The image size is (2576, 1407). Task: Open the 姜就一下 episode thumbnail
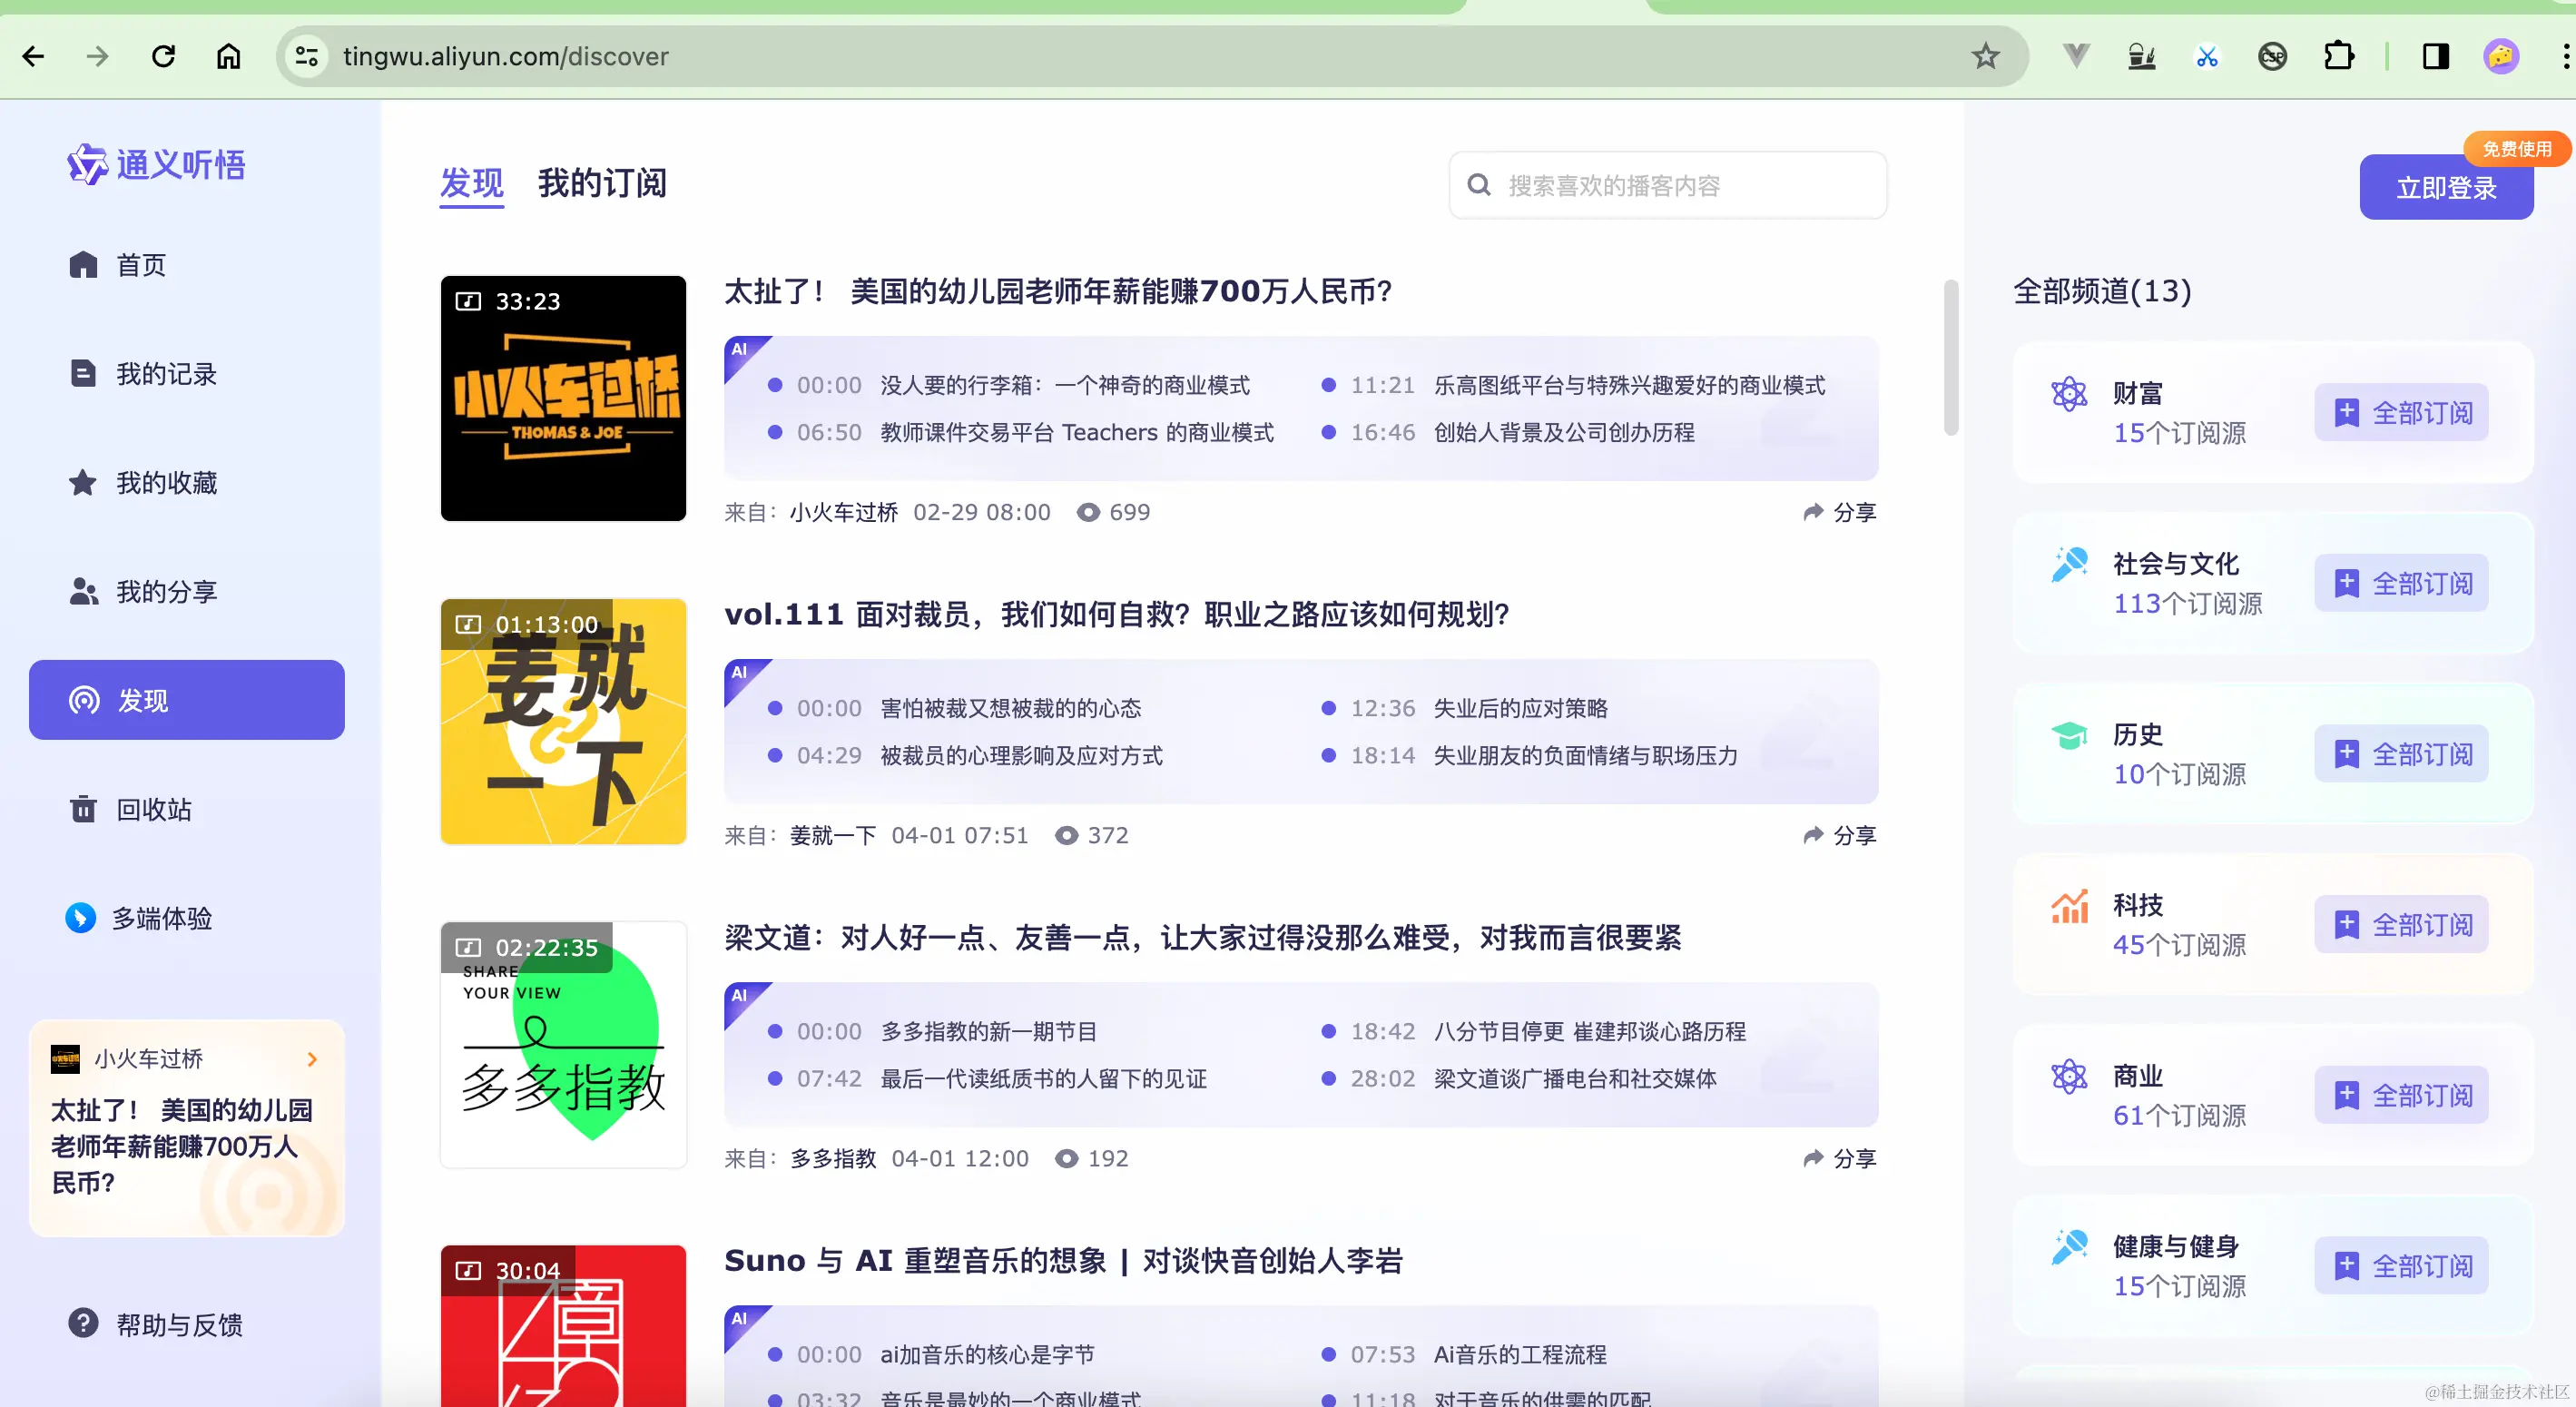tap(563, 721)
